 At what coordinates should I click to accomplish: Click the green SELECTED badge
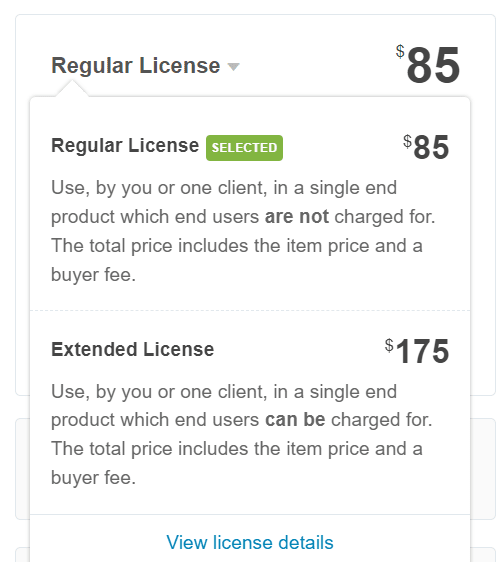coord(244,148)
